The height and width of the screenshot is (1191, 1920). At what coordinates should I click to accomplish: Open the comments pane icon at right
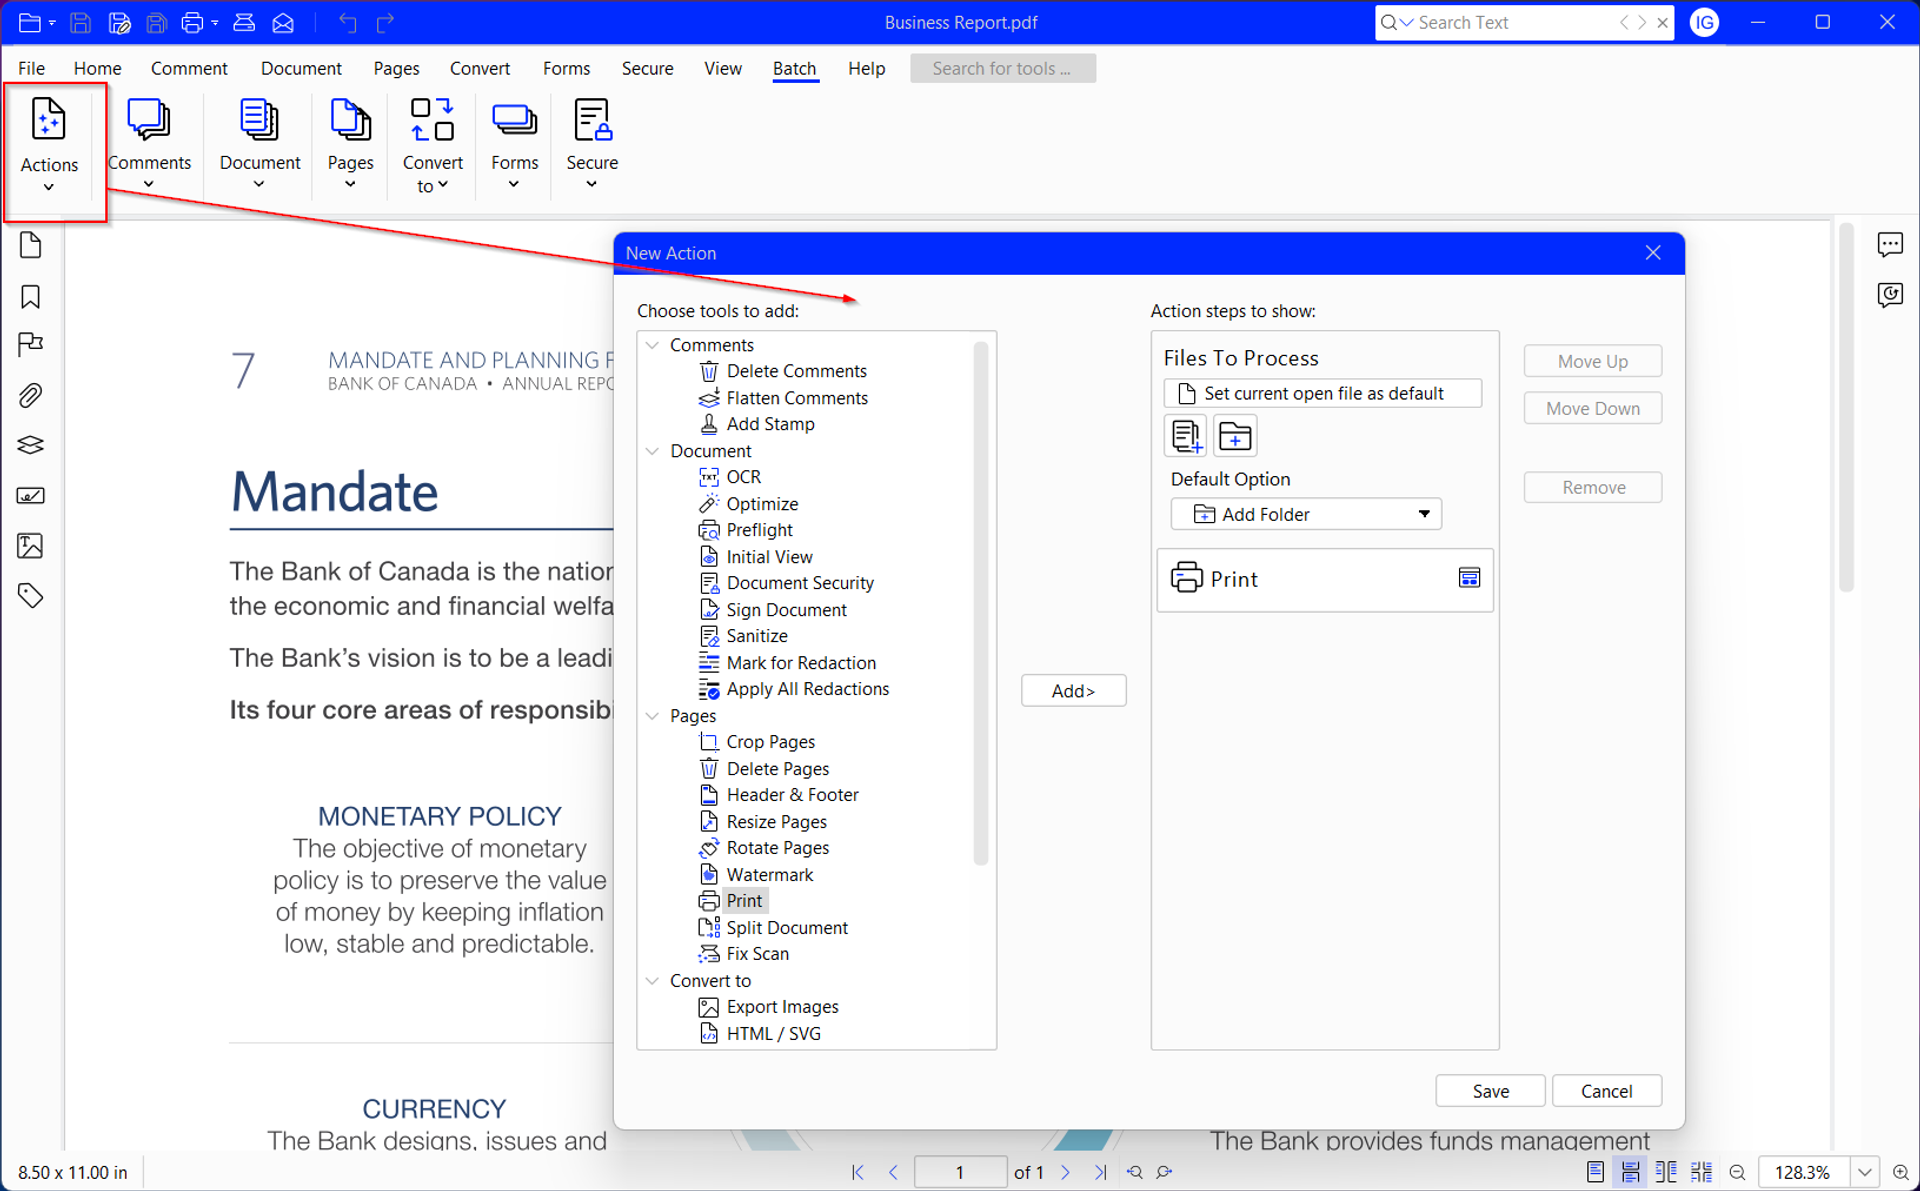coord(1890,245)
